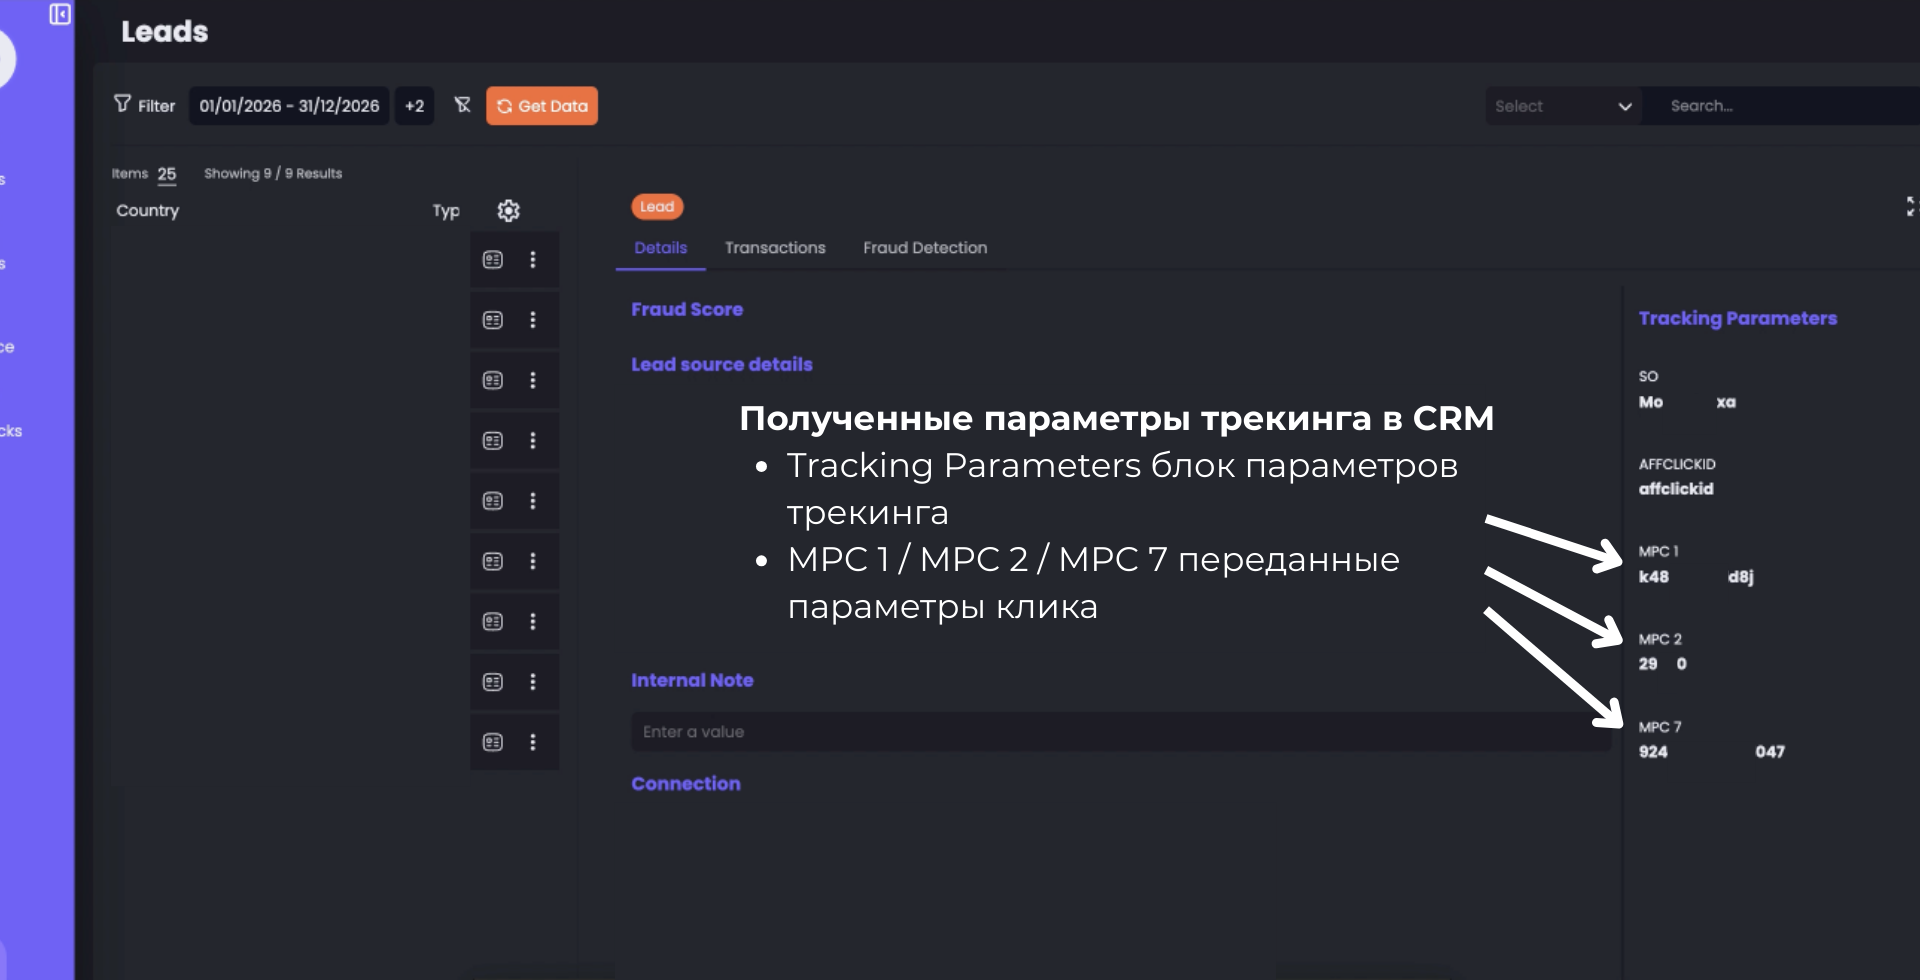Open the table column settings gear icon
Image resolution: width=1920 pixels, height=980 pixels.
[508, 211]
